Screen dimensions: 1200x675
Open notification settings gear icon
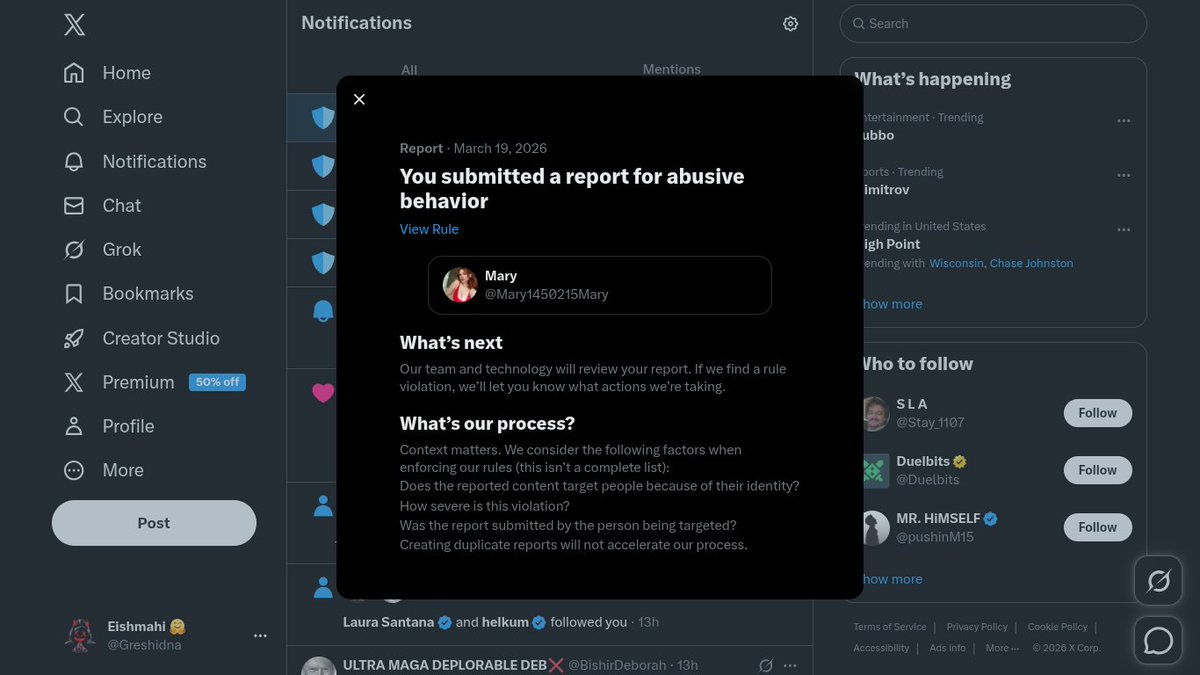click(791, 23)
